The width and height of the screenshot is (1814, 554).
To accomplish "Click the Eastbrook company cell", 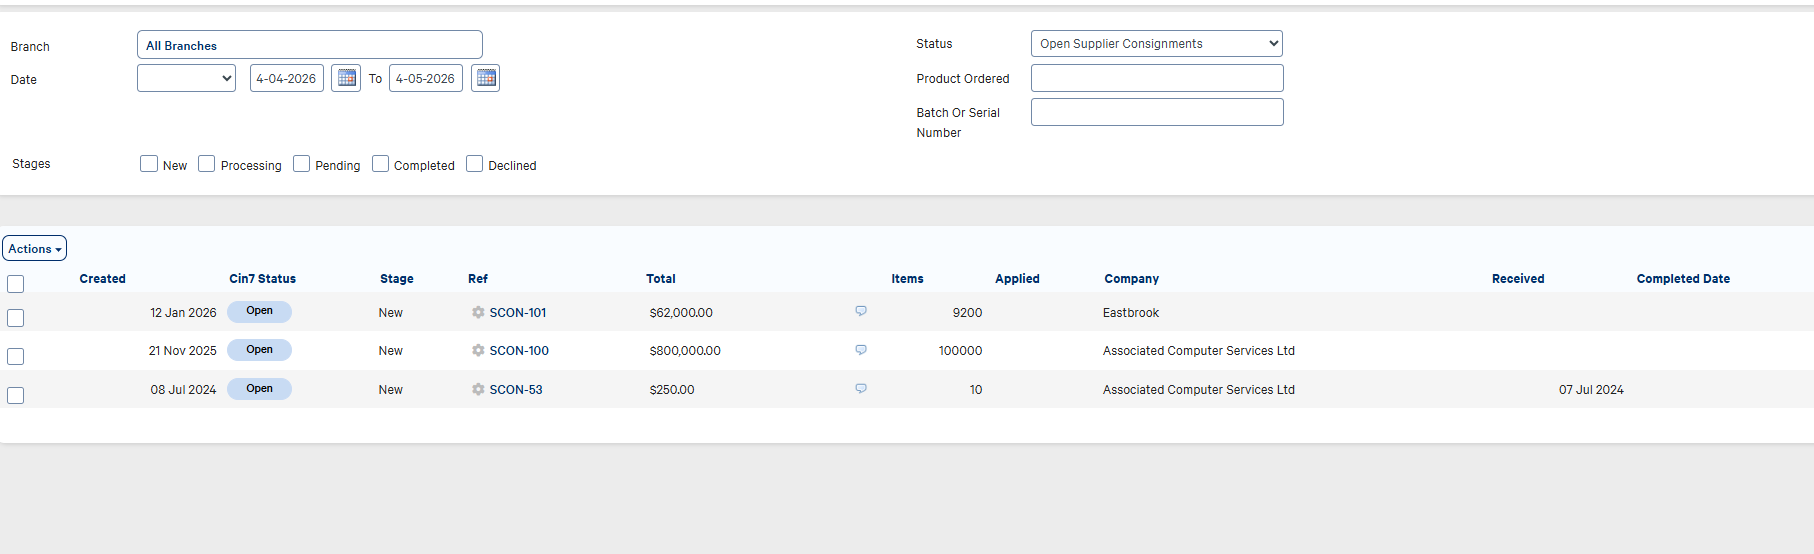I will [1131, 313].
